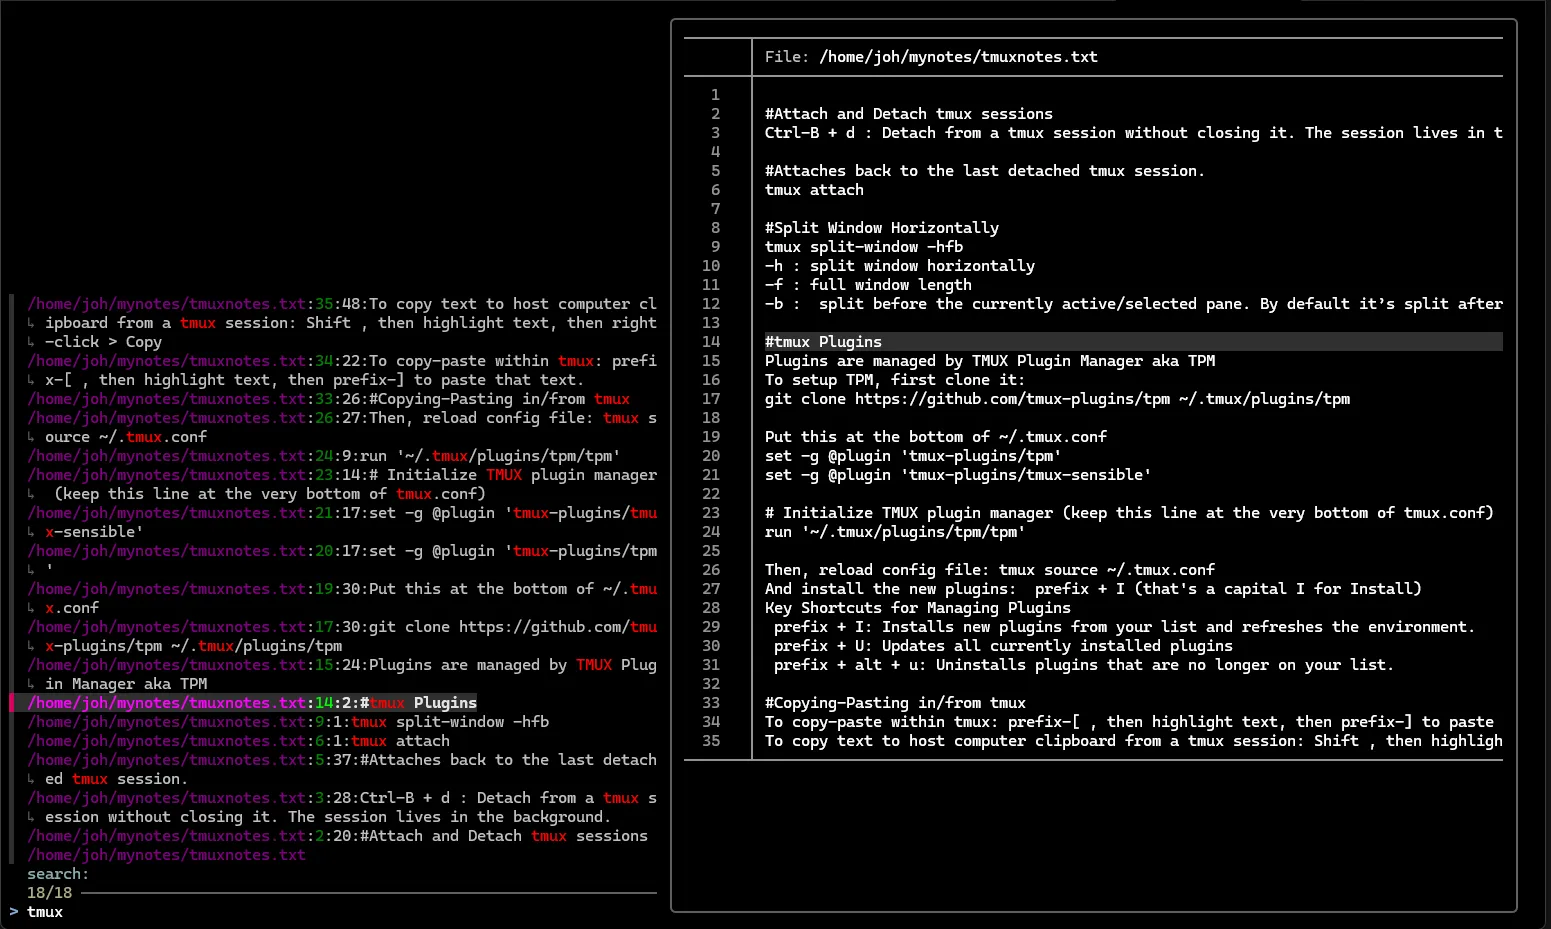The width and height of the screenshot is (1551, 929).
Task: Select result tmuxnotes.txt:19:30 Put this at the bottom
Action: point(342,598)
